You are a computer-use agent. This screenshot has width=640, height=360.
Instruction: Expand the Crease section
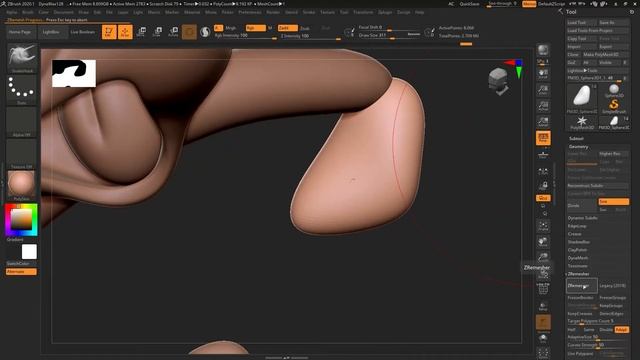coord(574,234)
